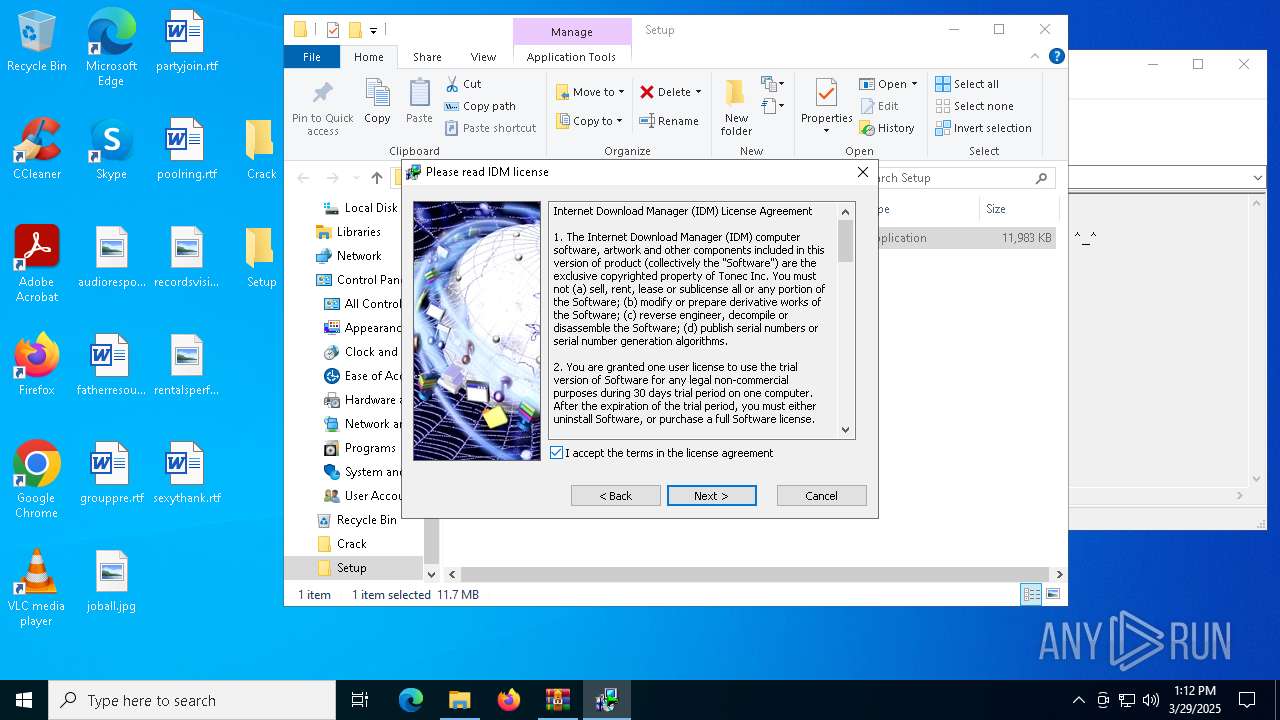Select joball.jpg desktop file
This screenshot has width=1280, height=720.
tap(111, 581)
